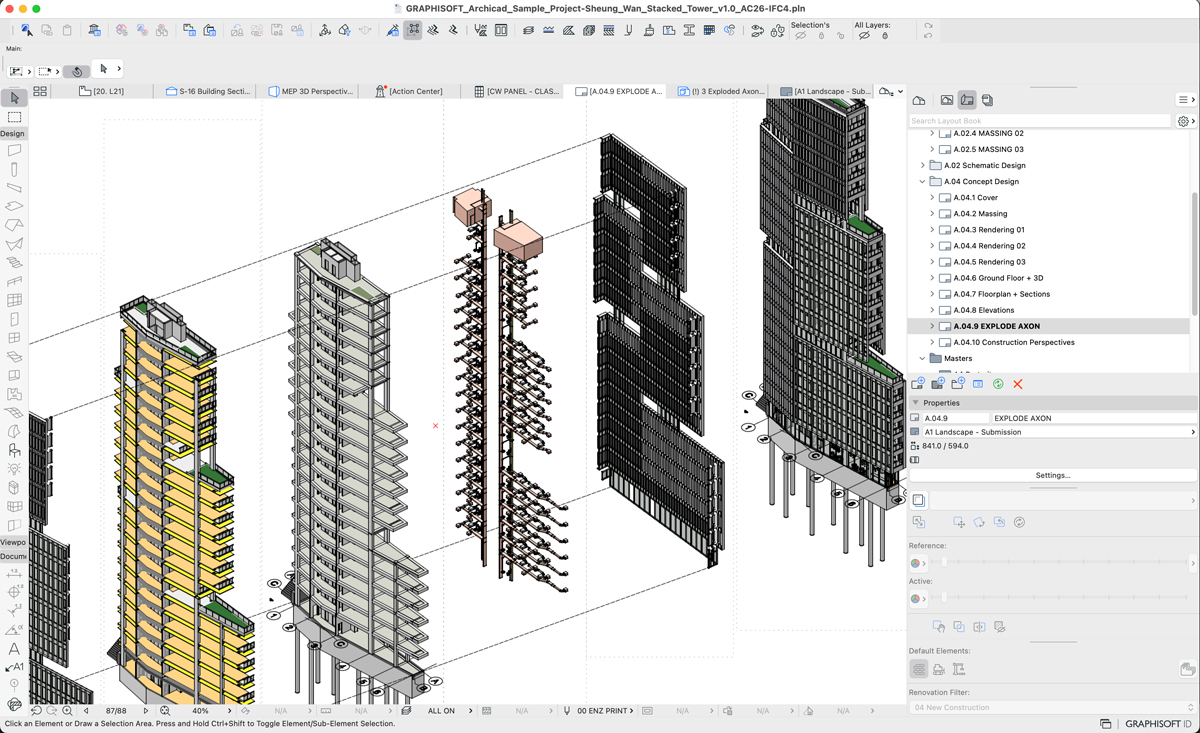Click the red Delete icon in Navigator
This screenshot has height=733, width=1200.
[x=1018, y=384]
